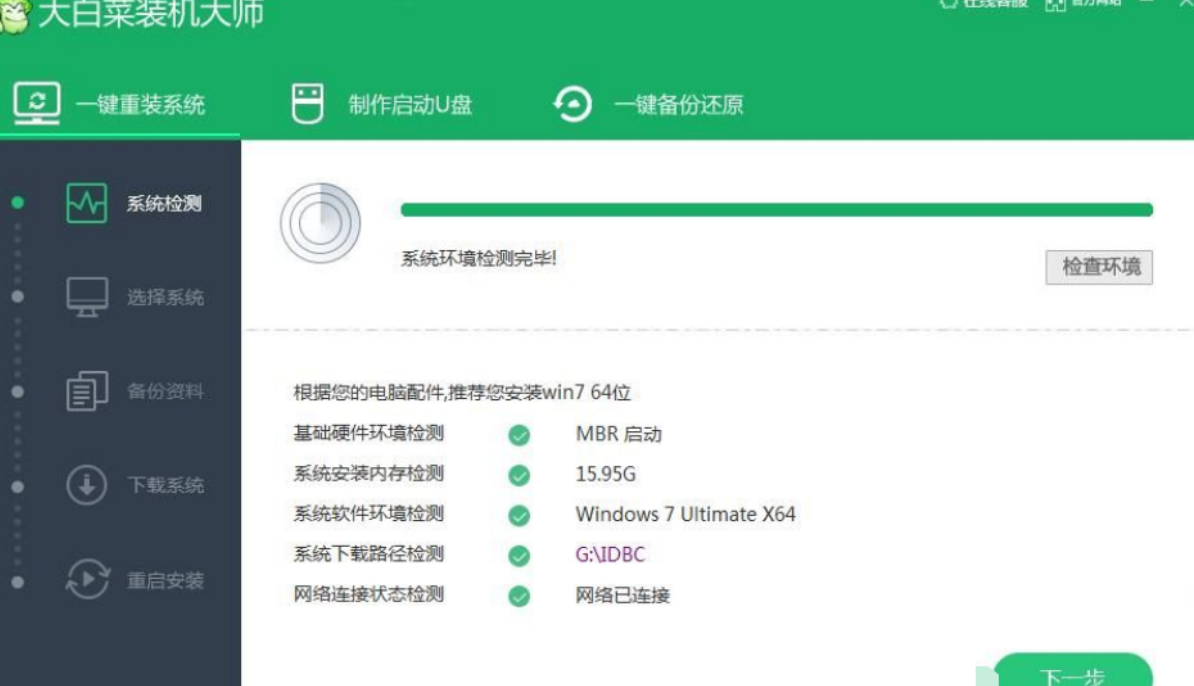Click the 一键备份还原 circular restore icon

pos(572,104)
